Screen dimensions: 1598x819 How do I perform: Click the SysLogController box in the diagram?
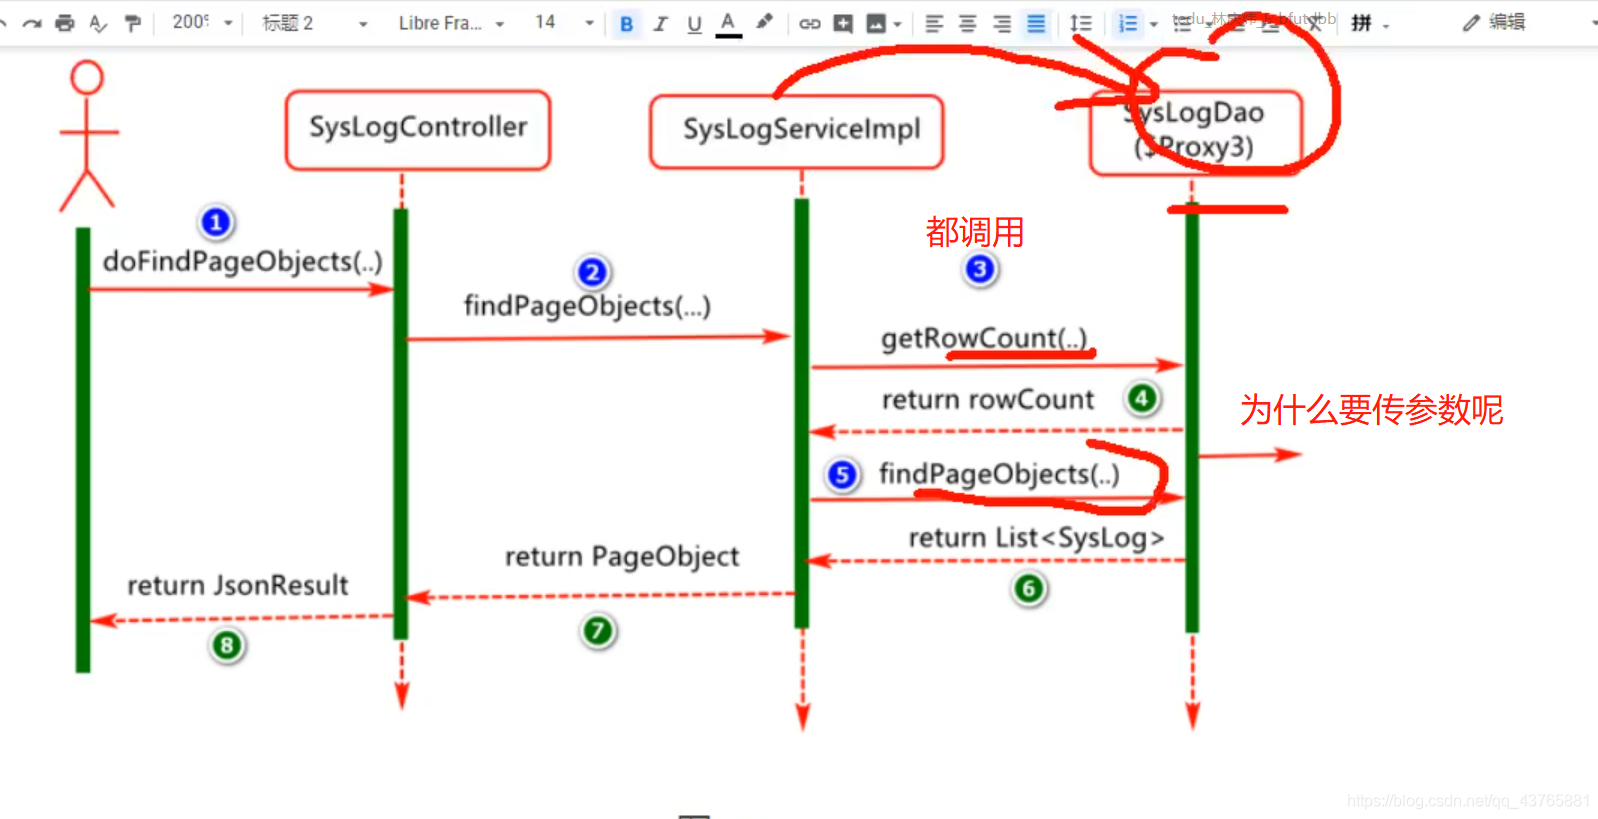point(418,130)
